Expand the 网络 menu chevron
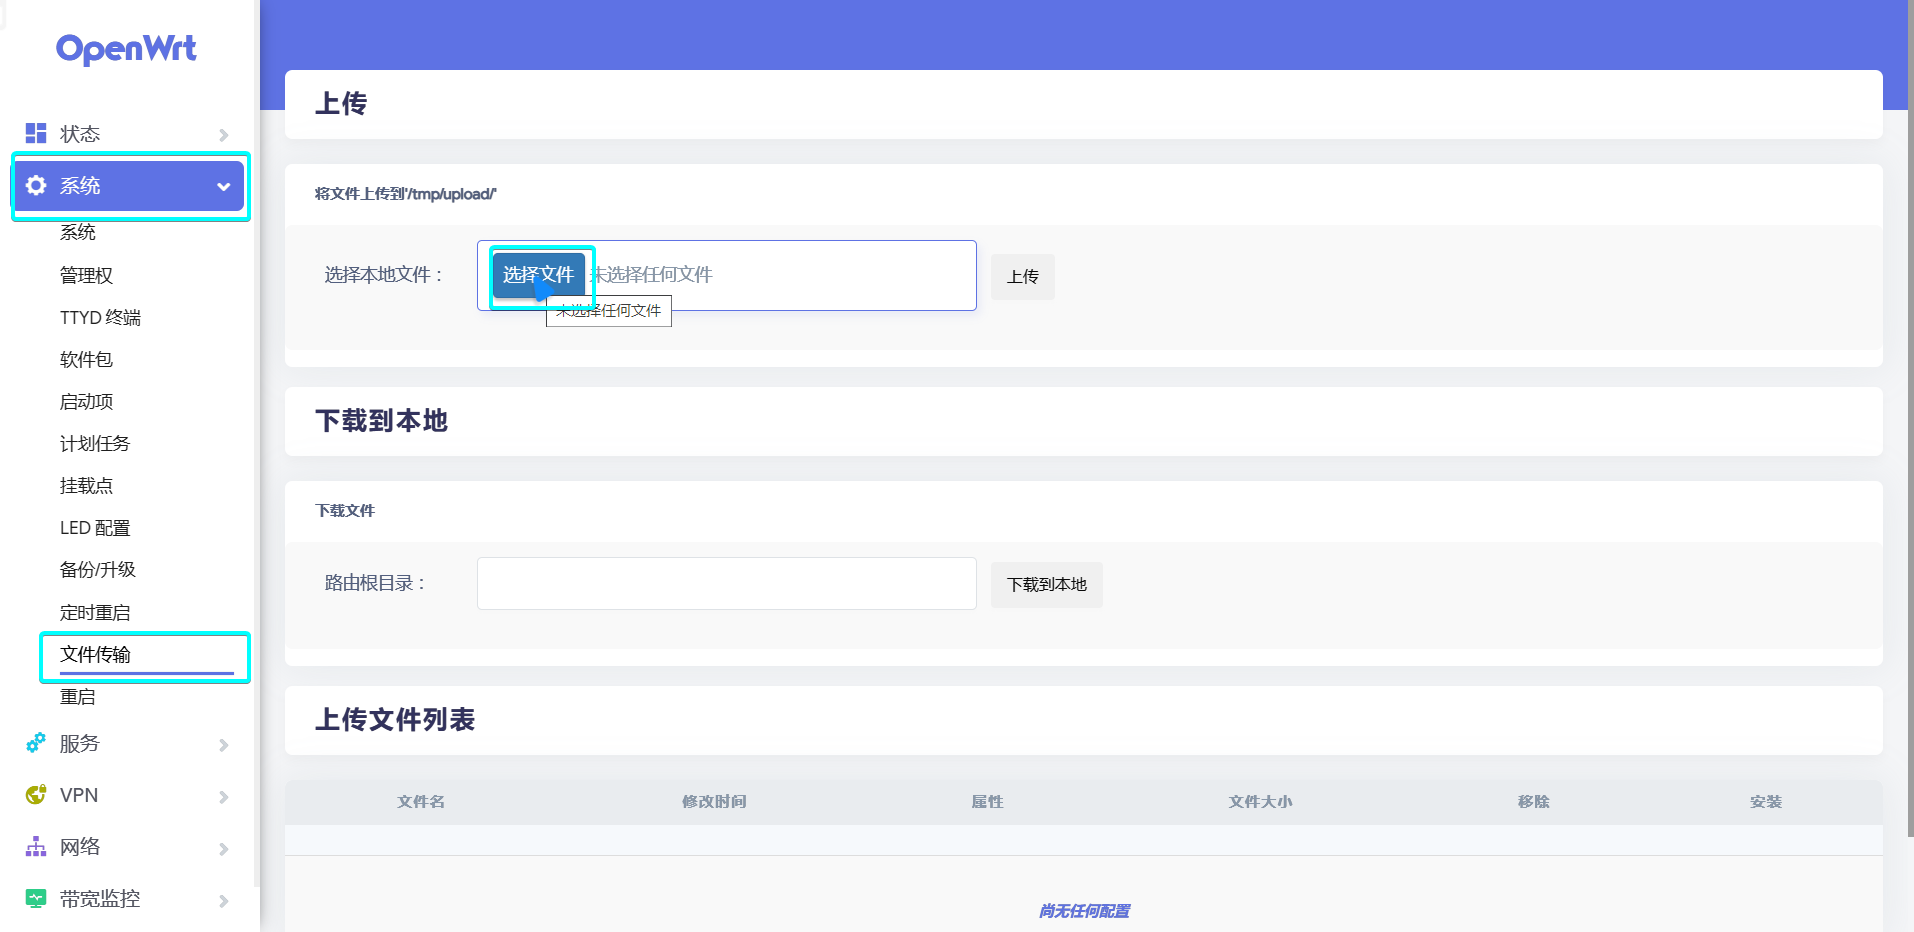The image size is (1914, 932). coord(224,849)
